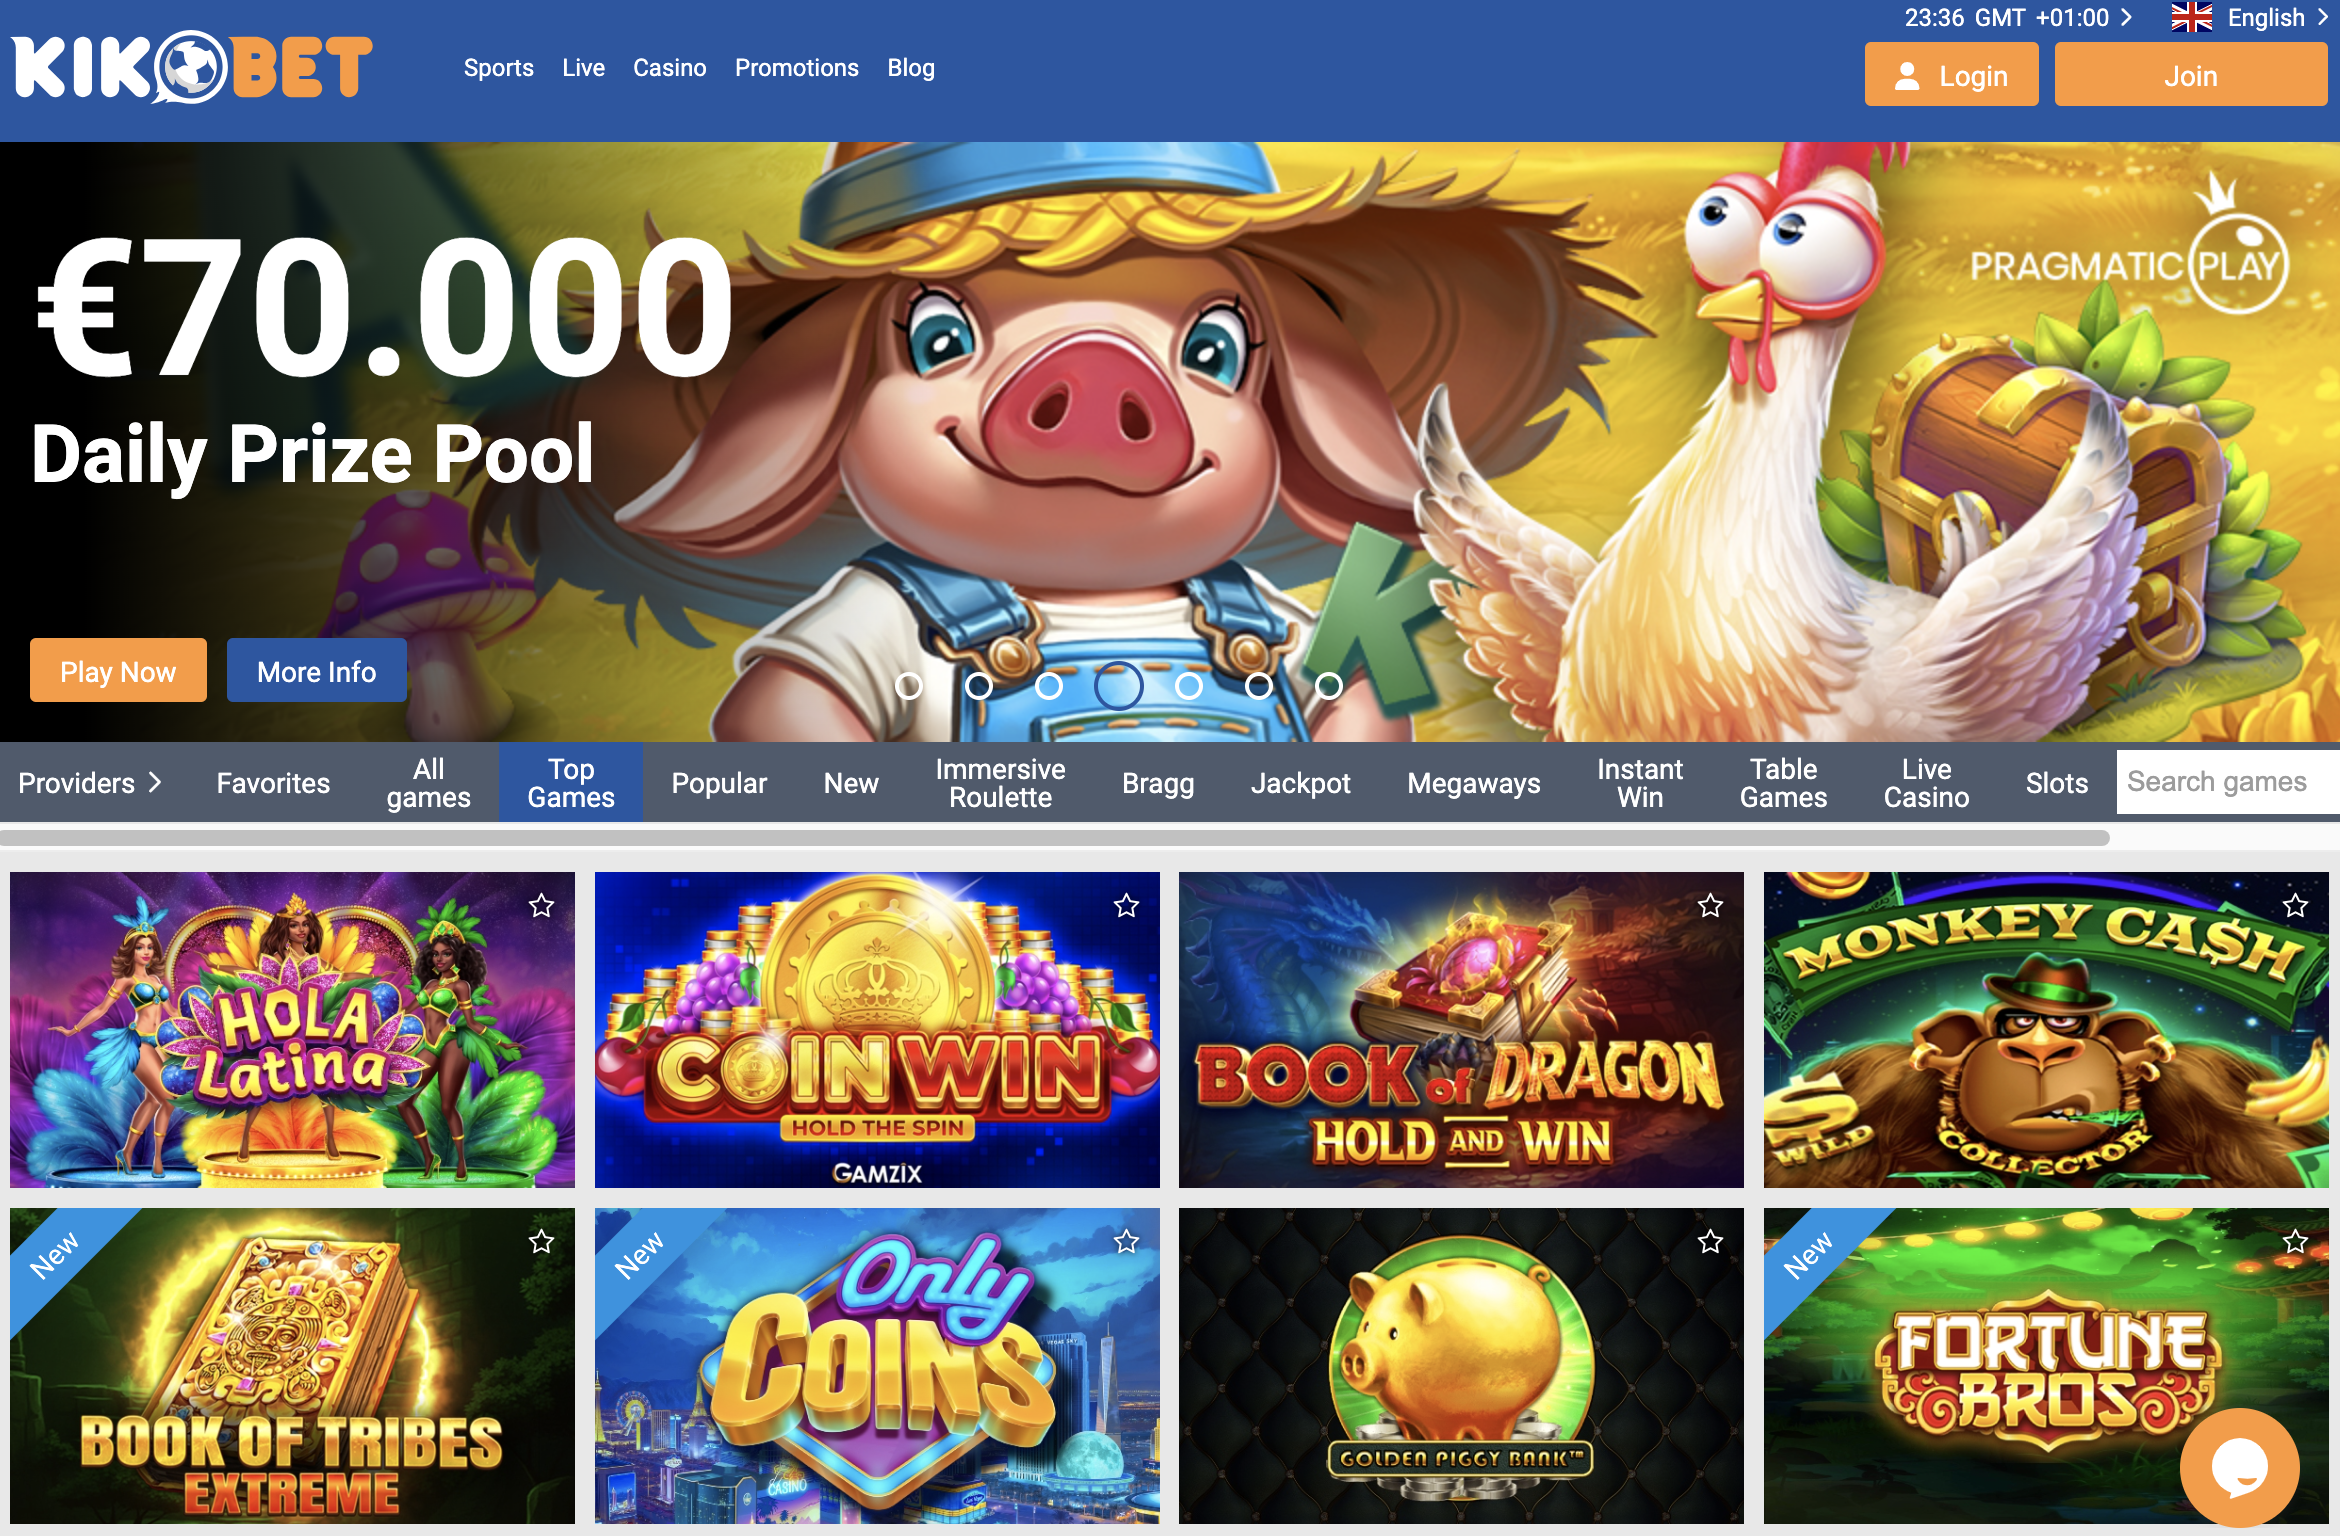Screen dimensions: 2340x1536
Task: Favorite the Hola Latina game star
Action: click(x=541, y=906)
